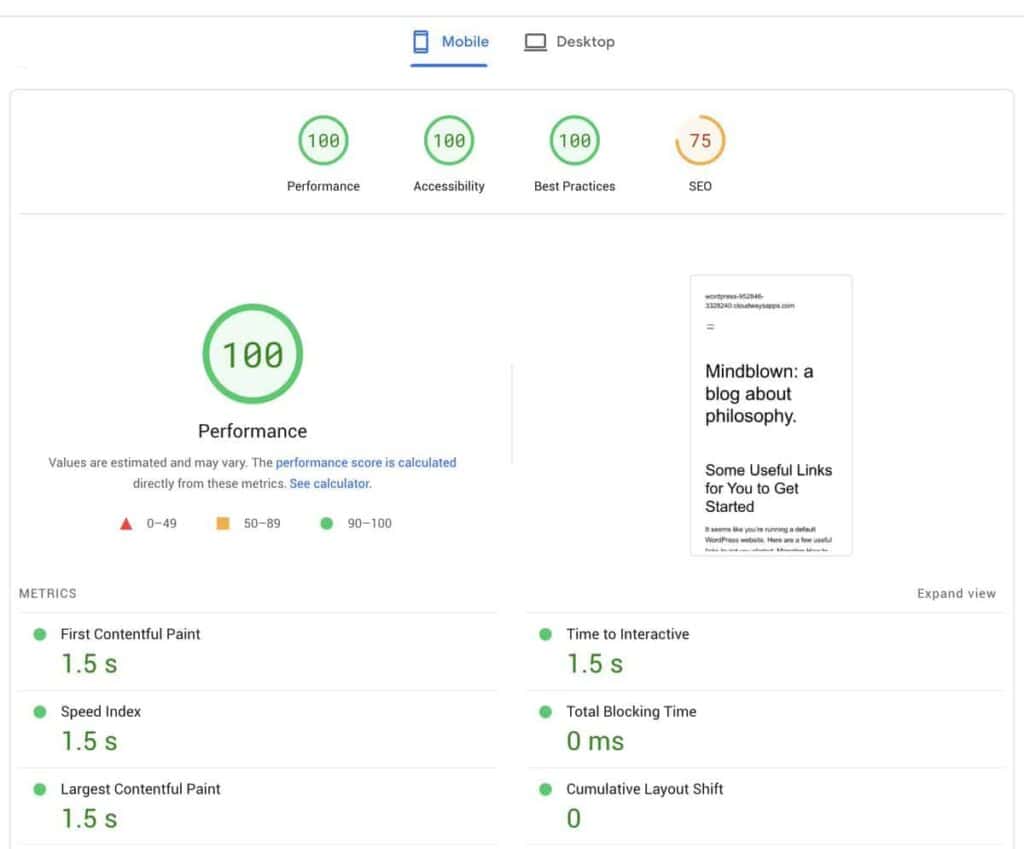Screen dimensions: 1024x849
Task: Select the Cumulative Layout Shift metric
Action: (x=644, y=789)
